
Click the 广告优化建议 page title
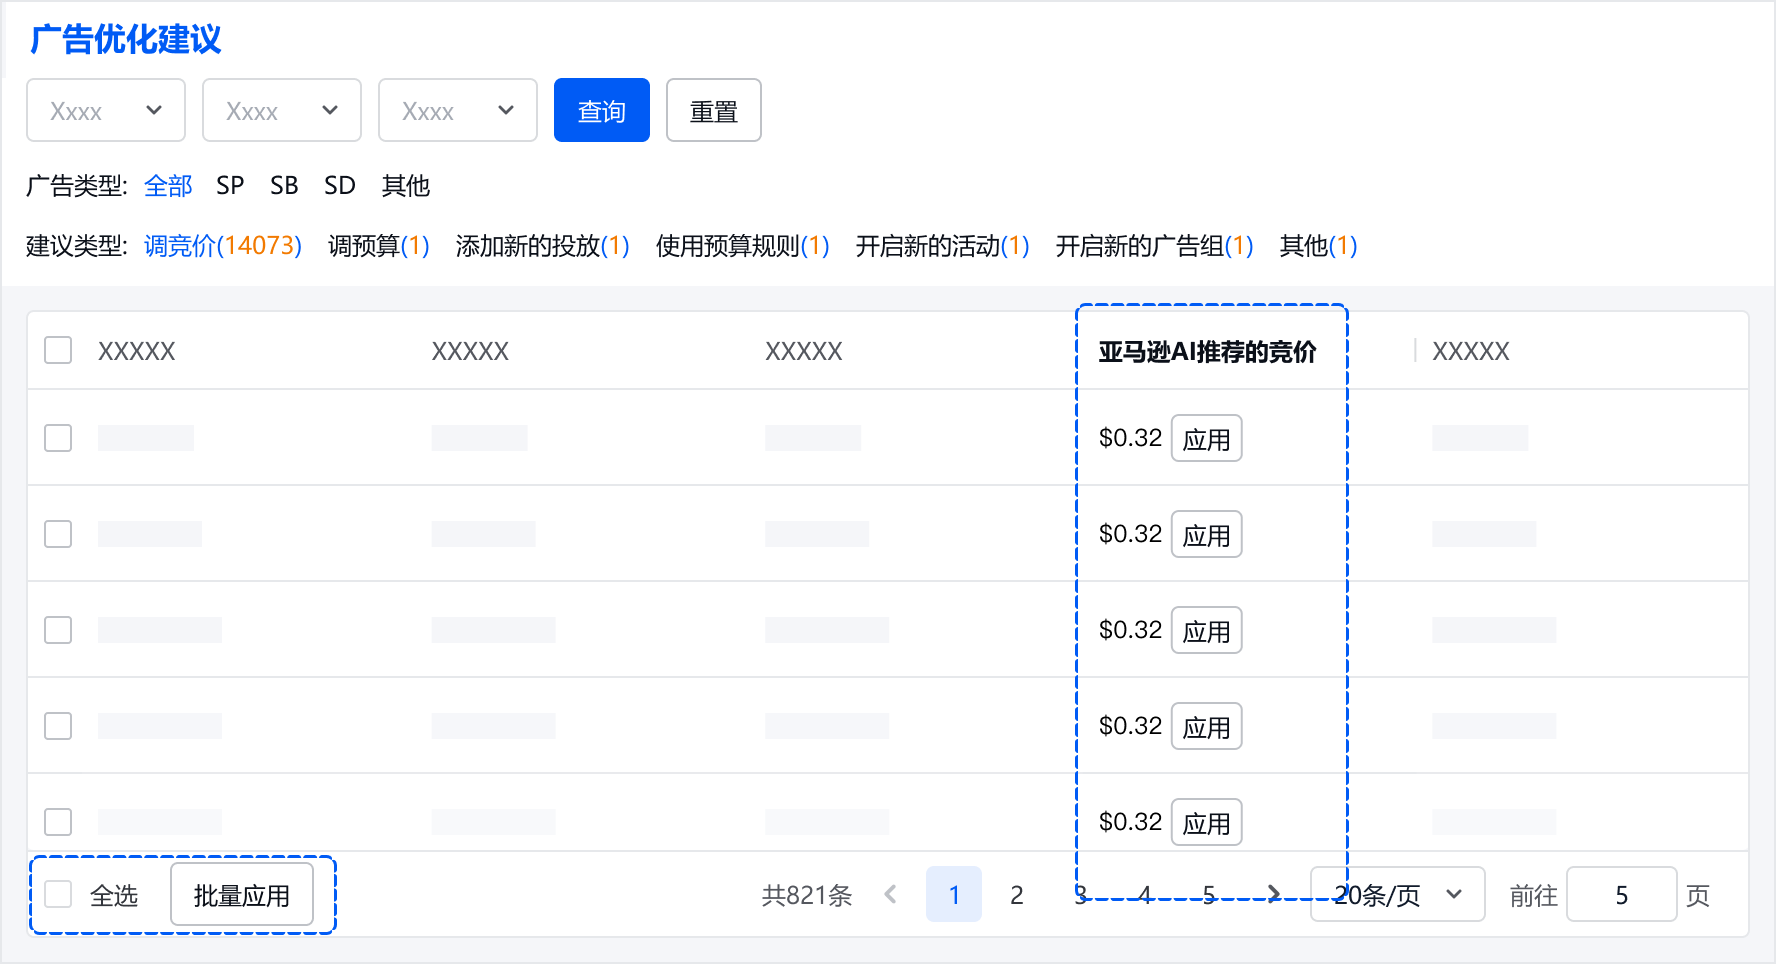coord(126,39)
